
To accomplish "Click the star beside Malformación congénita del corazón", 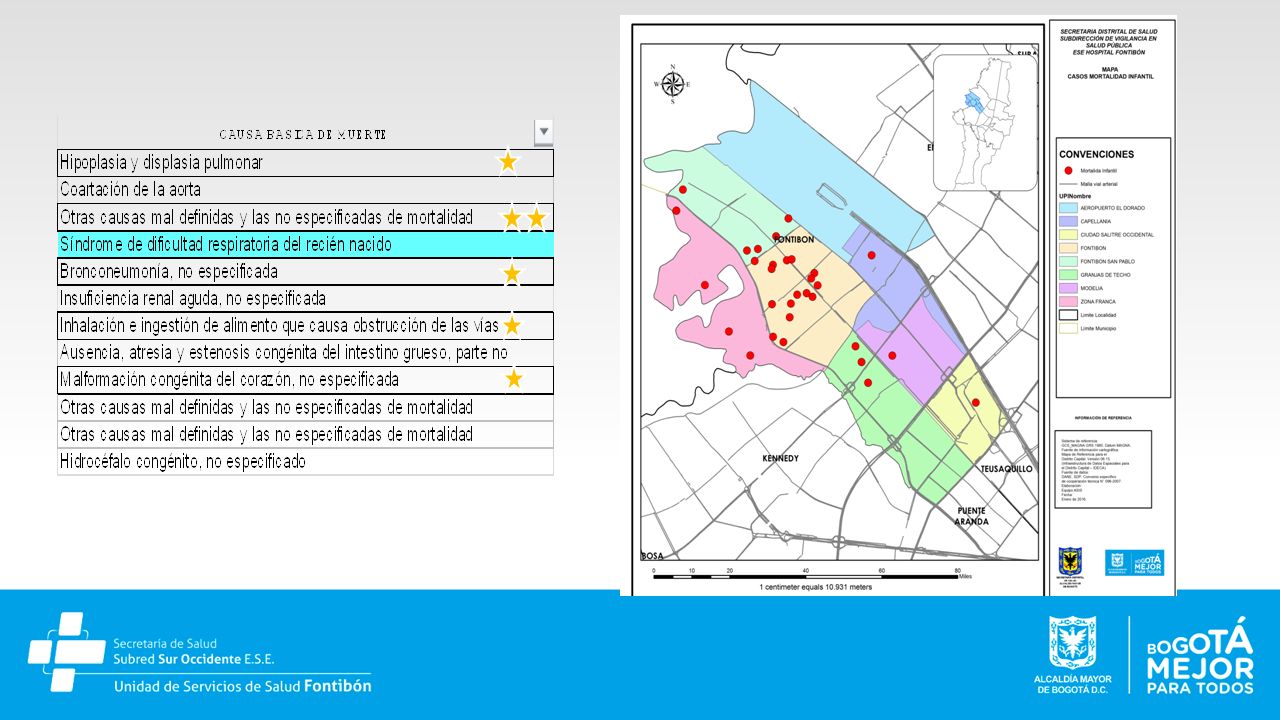I will point(514,379).
